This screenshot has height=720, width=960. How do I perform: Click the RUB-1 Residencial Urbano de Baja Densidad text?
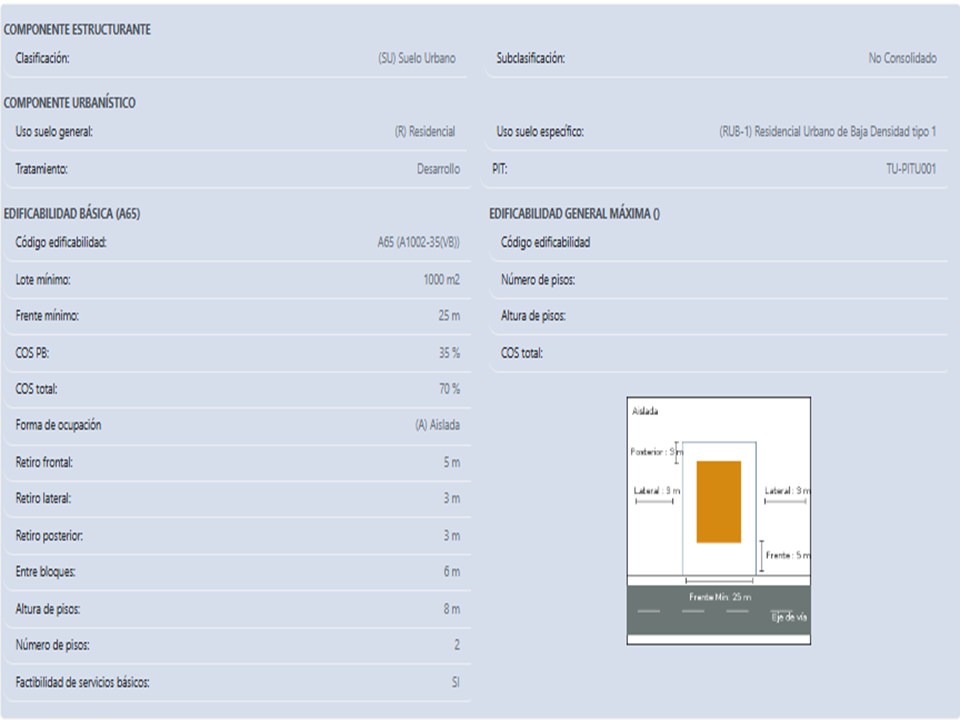(x=828, y=132)
